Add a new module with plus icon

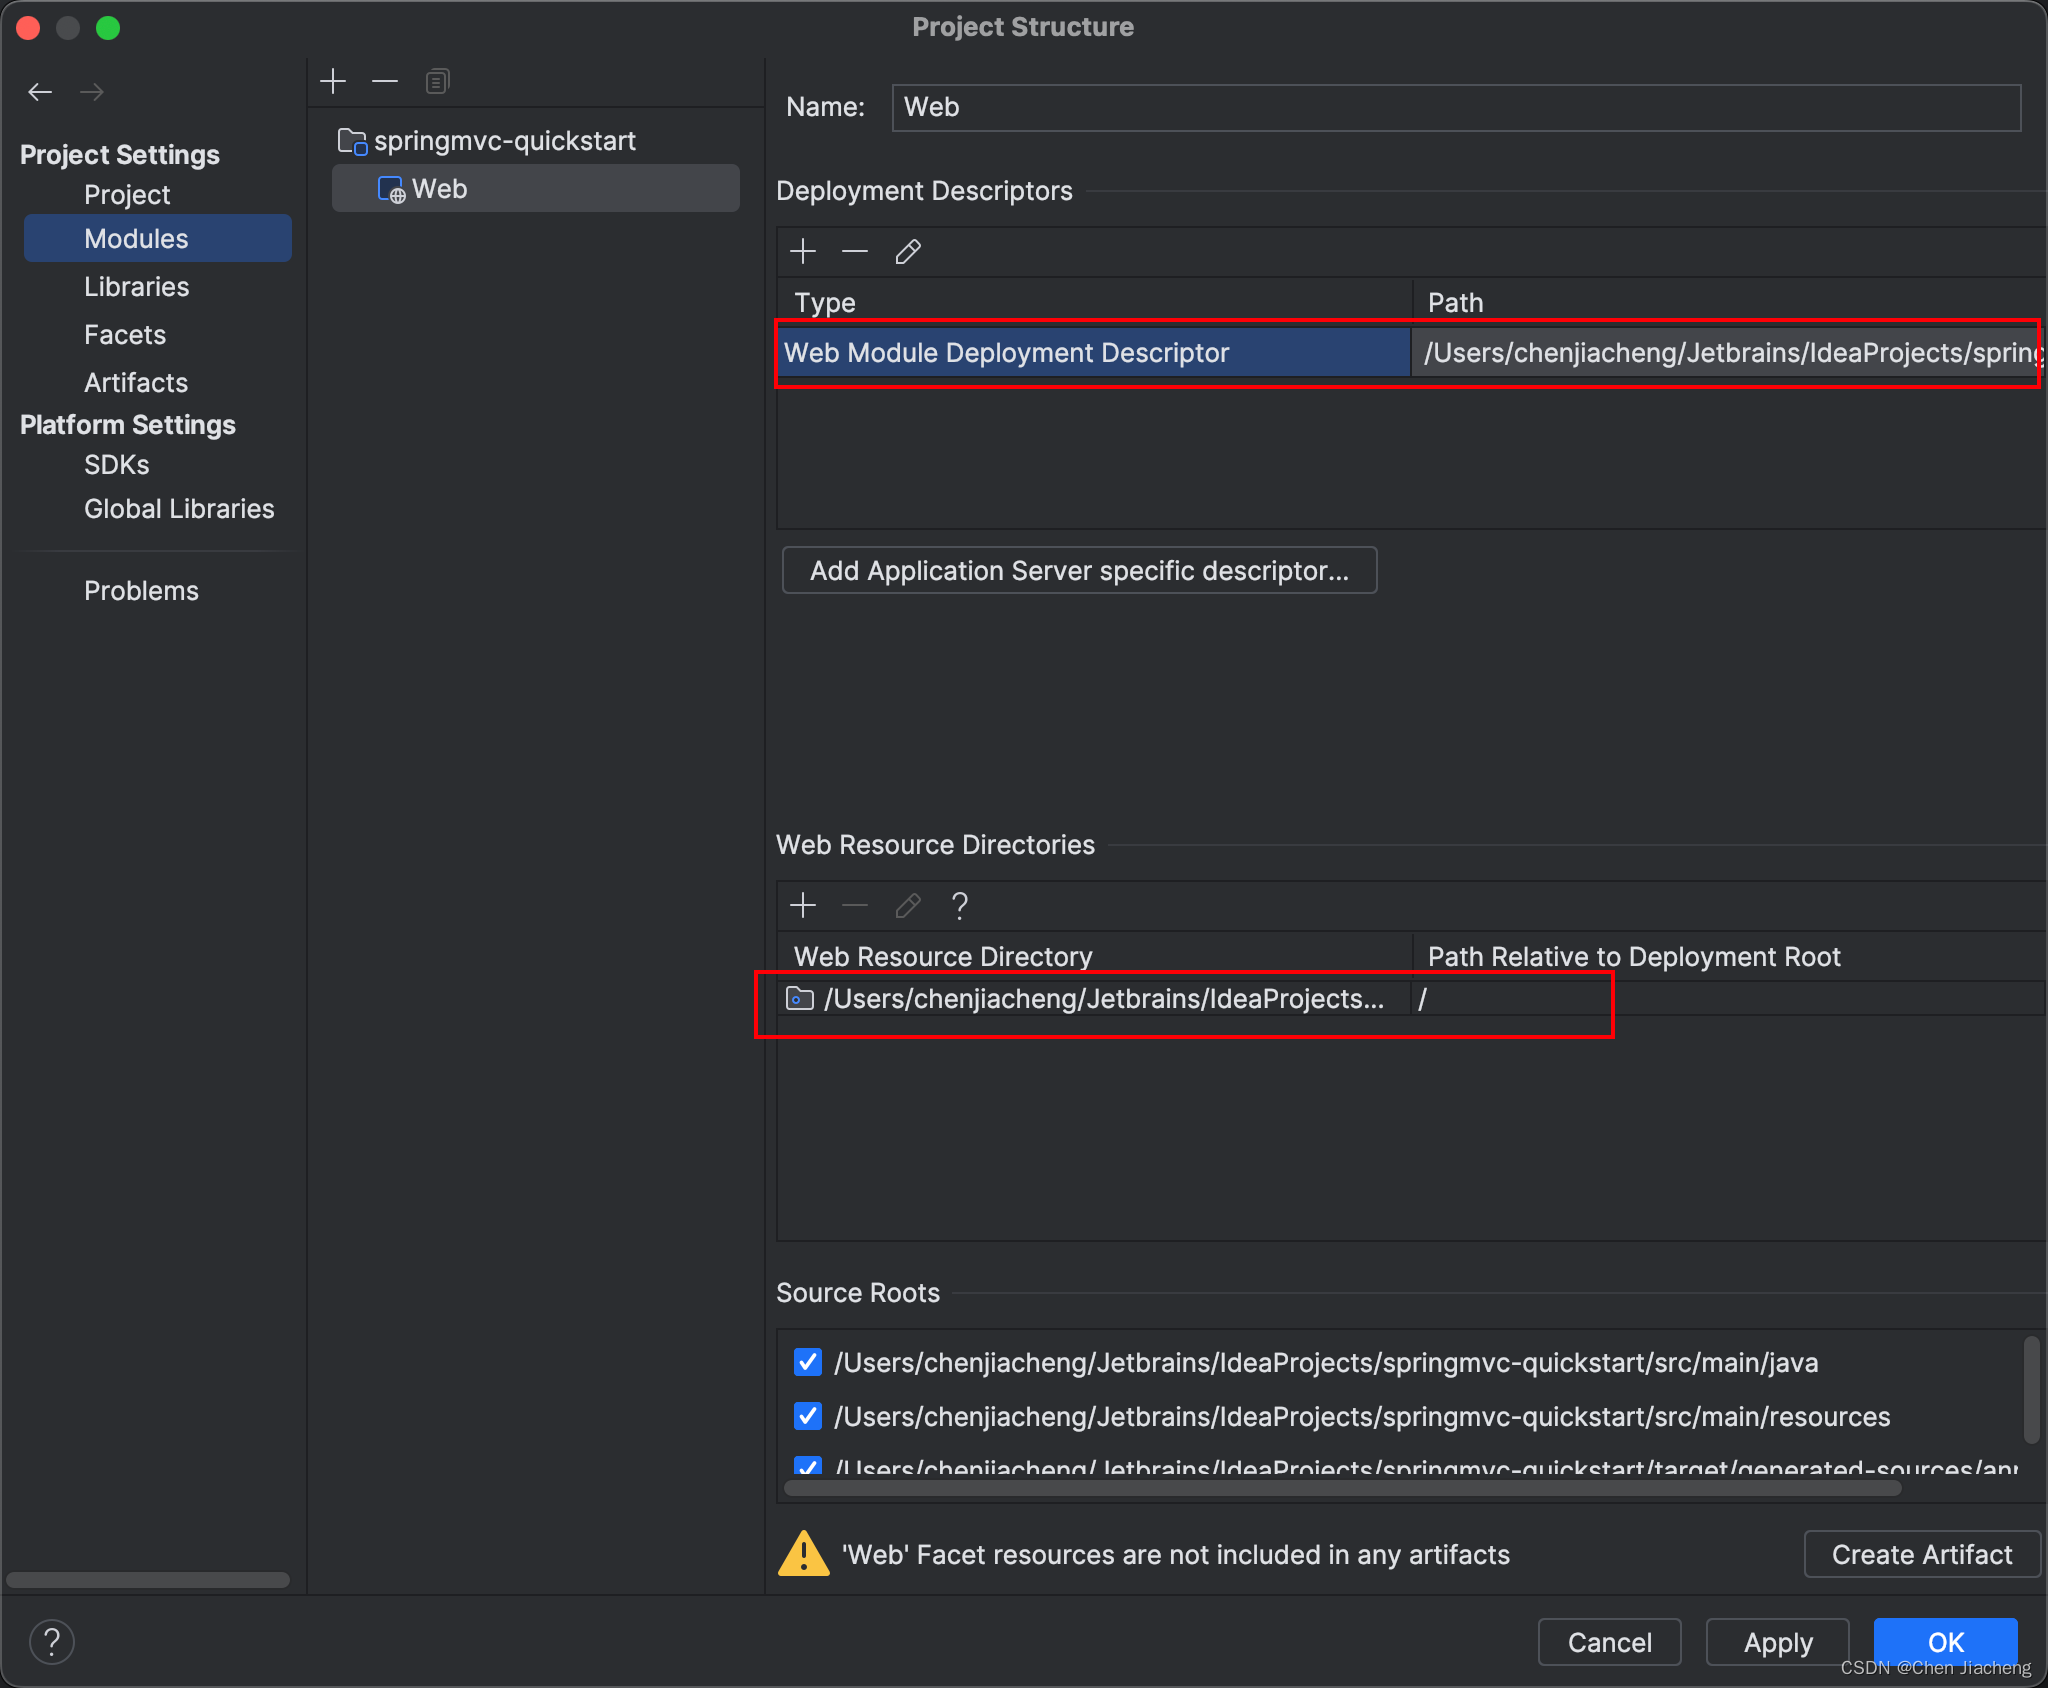point(333,80)
